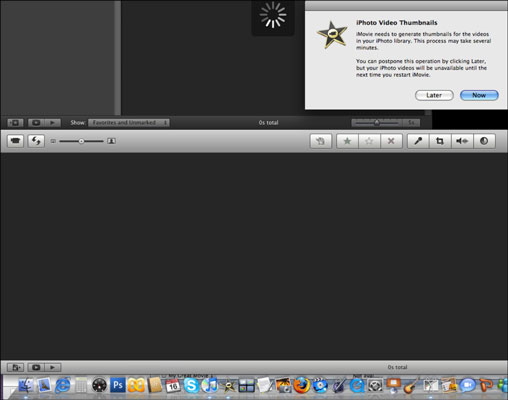Click the large thumbnail size icon
Viewport: 508px width, 400px height.
pyautogui.click(x=111, y=141)
